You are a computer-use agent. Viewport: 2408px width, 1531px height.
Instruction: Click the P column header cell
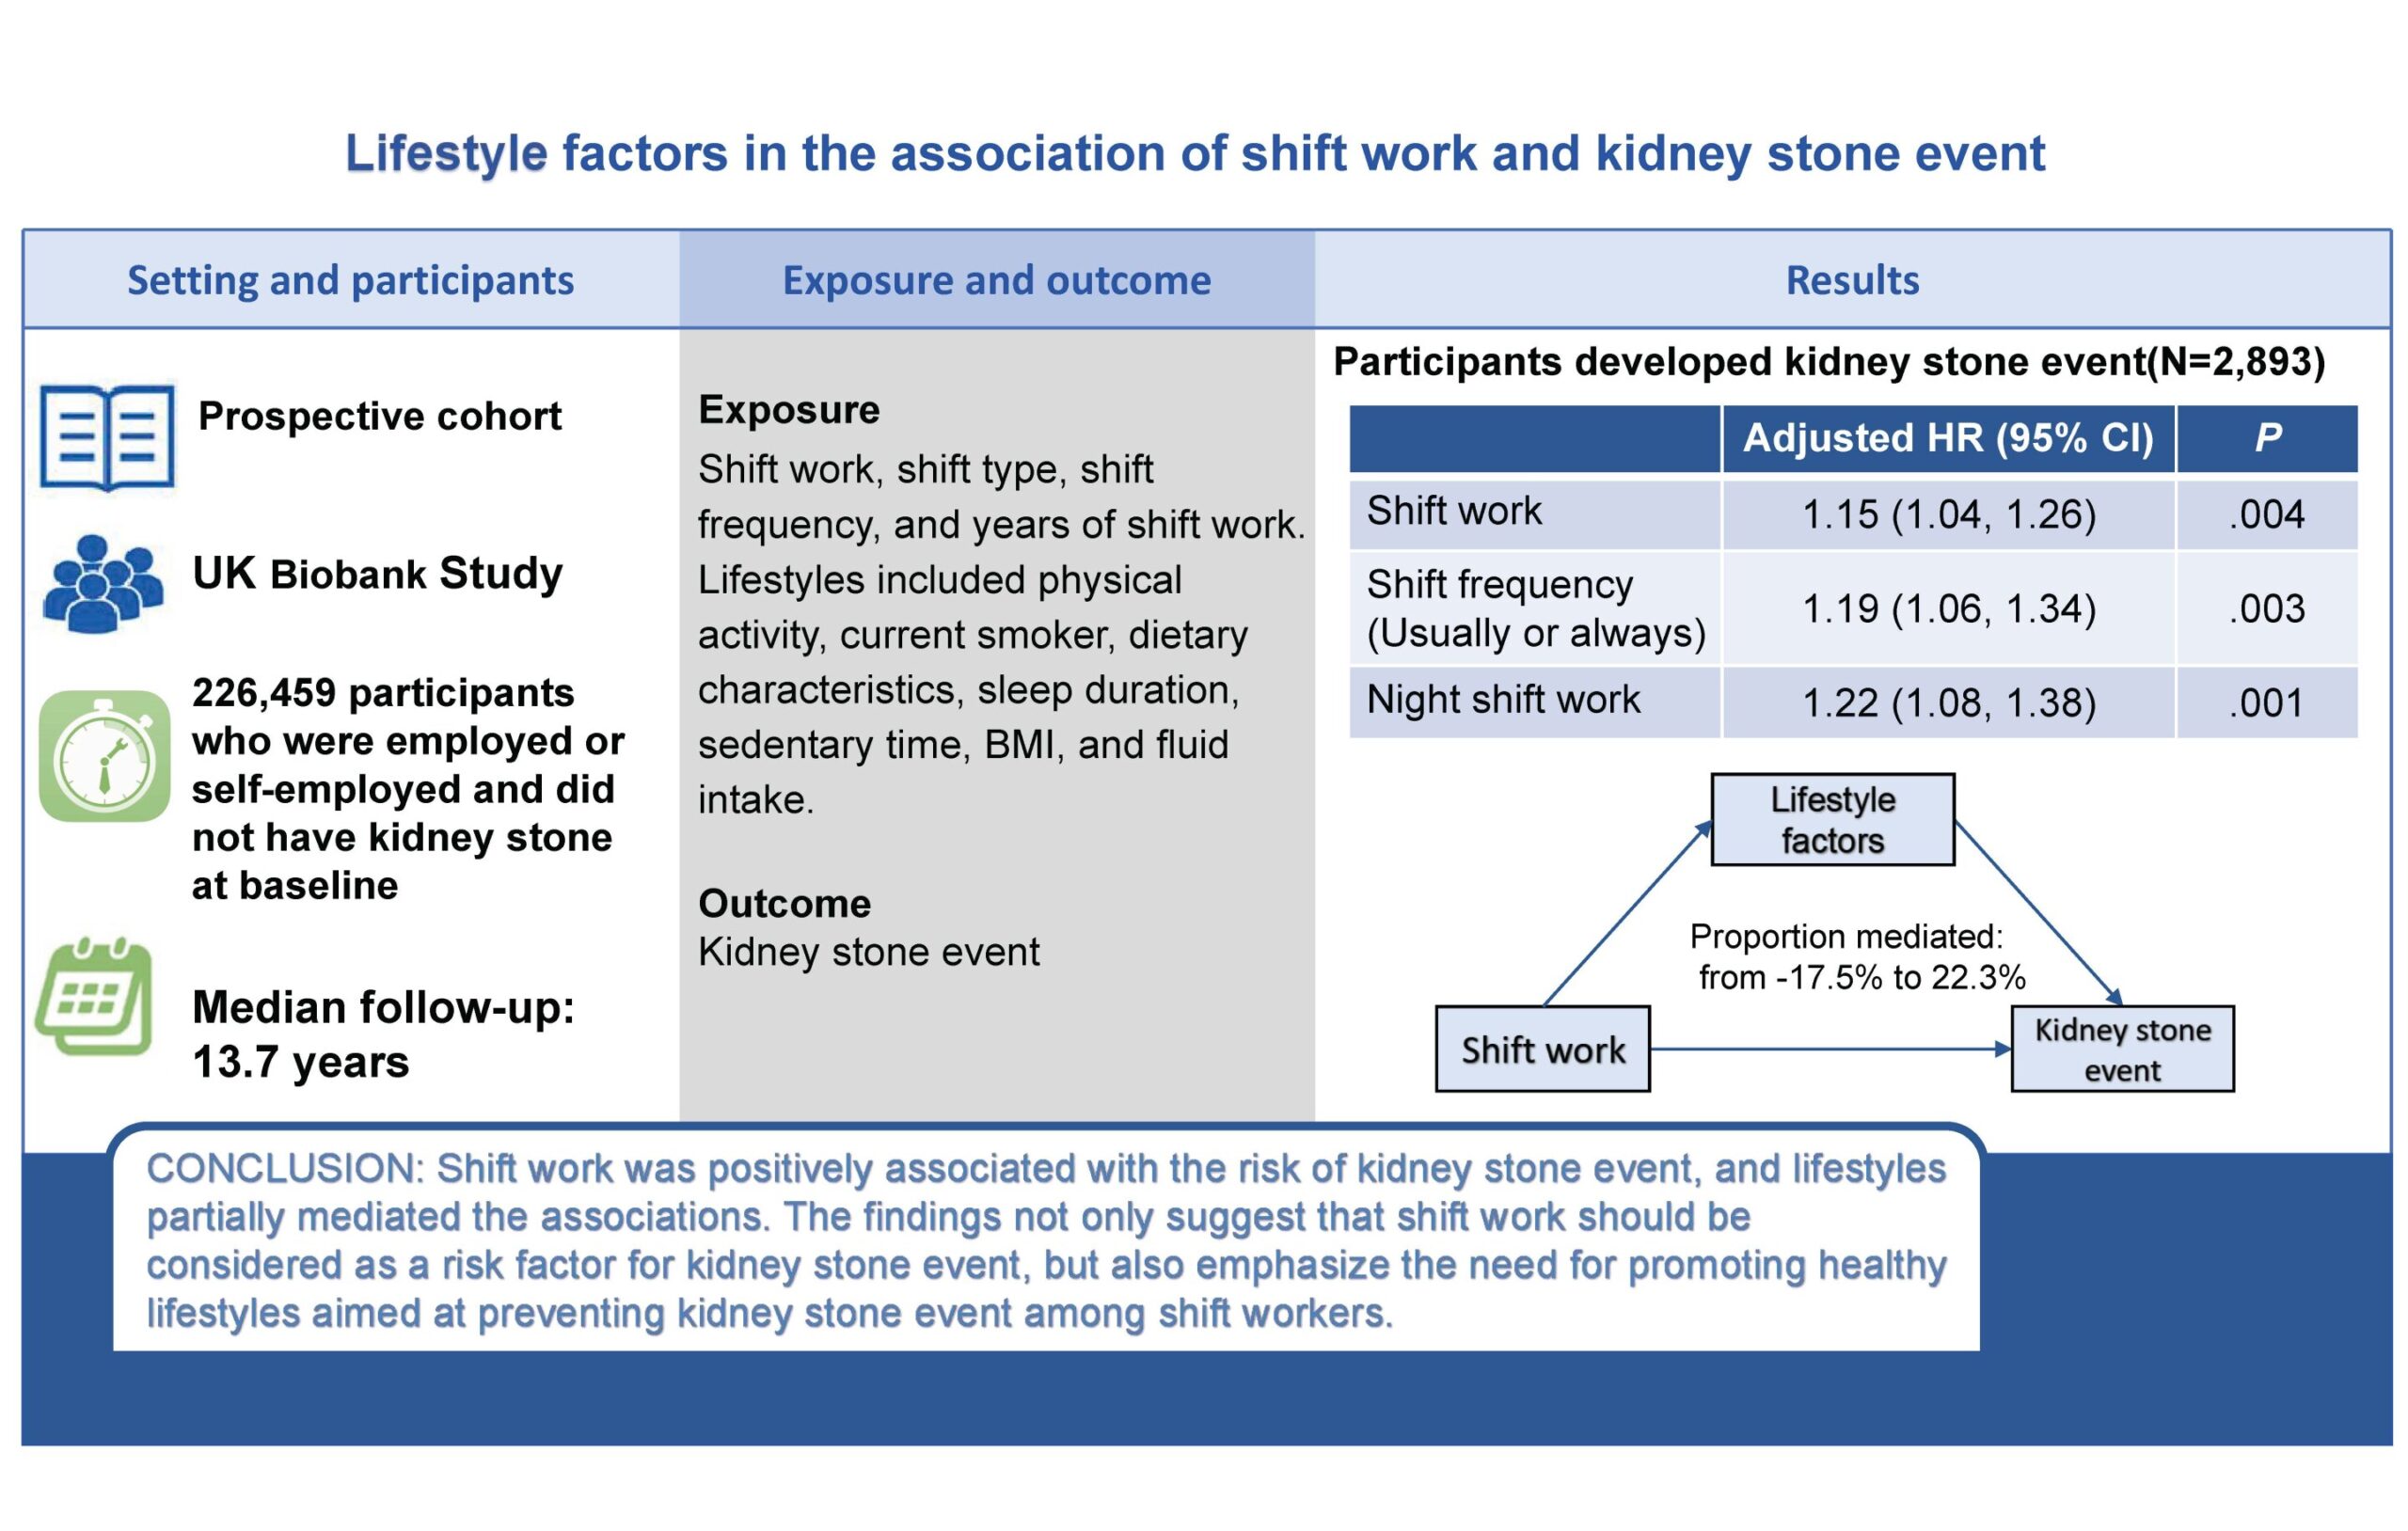coord(2266,438)
